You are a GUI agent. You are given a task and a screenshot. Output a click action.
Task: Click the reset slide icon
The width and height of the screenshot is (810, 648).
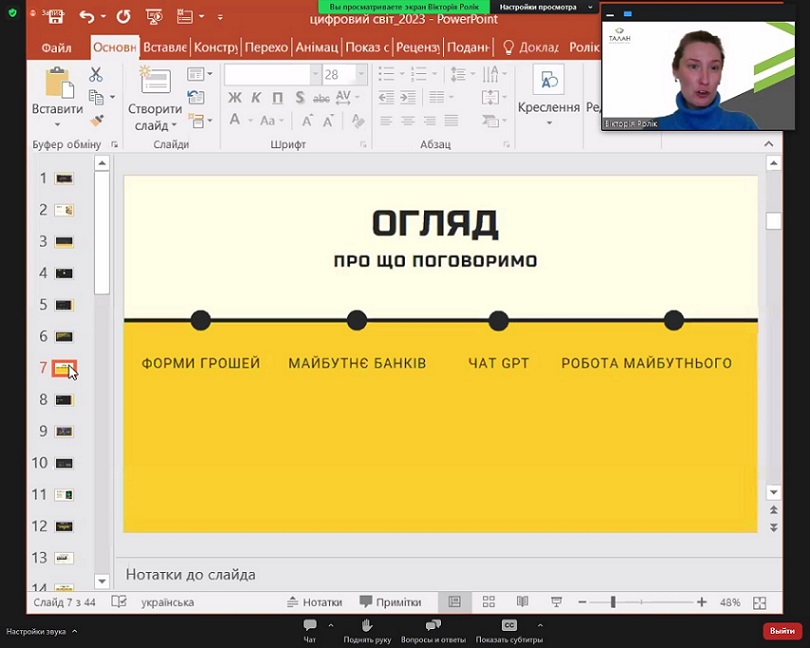(196, 97)
